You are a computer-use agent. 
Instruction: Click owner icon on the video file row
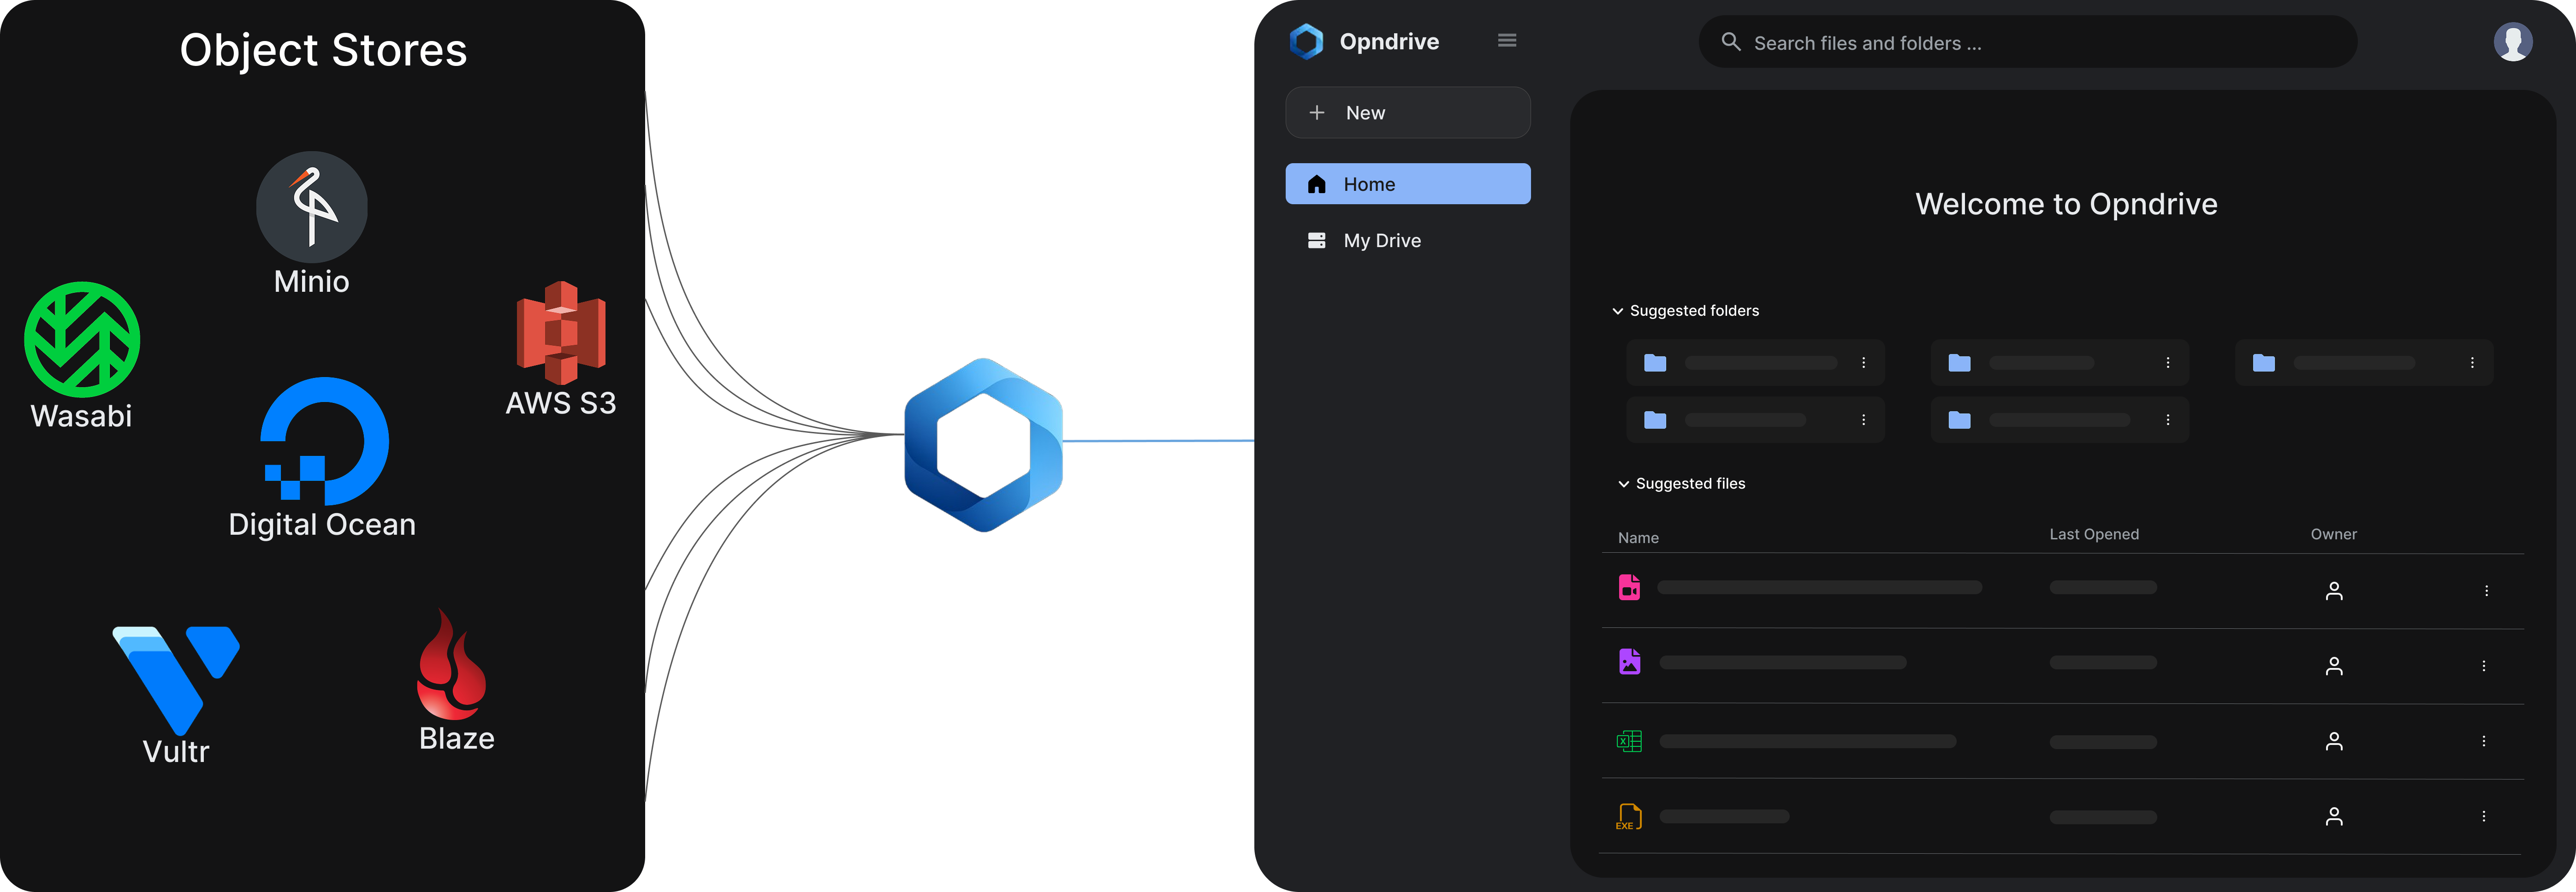click(2334, 591)
